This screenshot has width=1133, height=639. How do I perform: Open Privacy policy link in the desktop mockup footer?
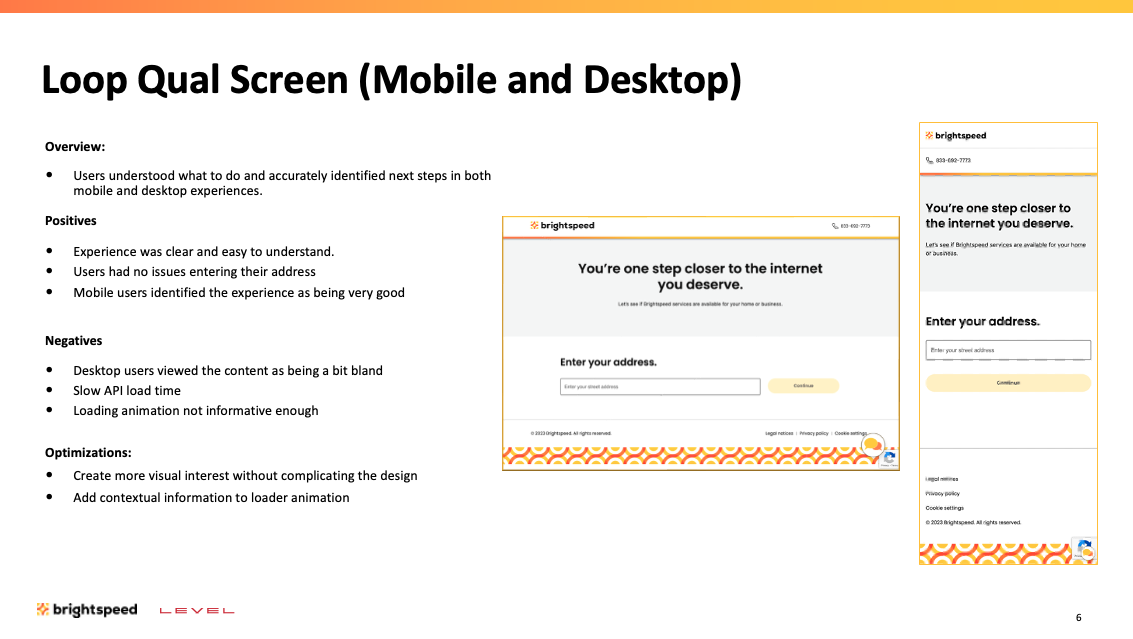(x=814, y=434)
